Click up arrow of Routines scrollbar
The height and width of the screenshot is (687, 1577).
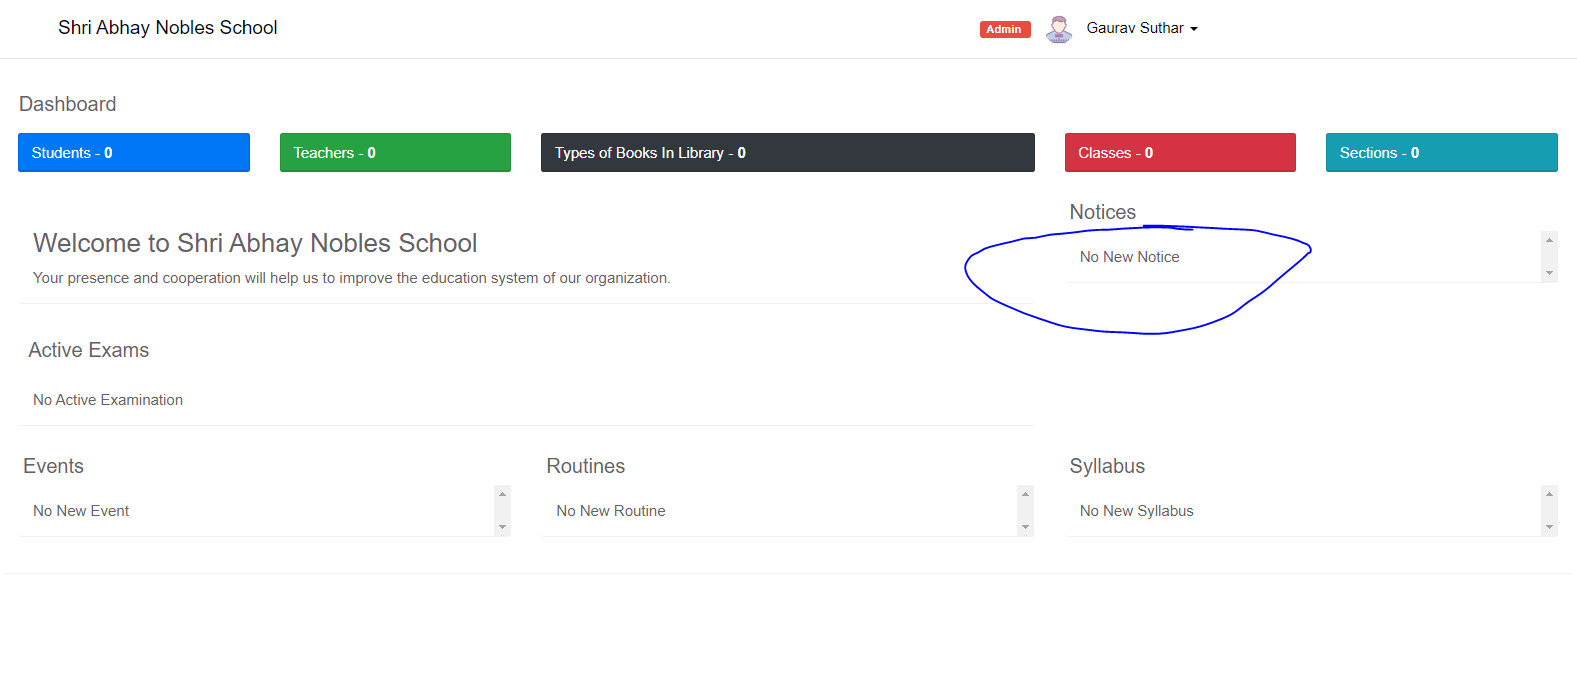[1026, 494]
